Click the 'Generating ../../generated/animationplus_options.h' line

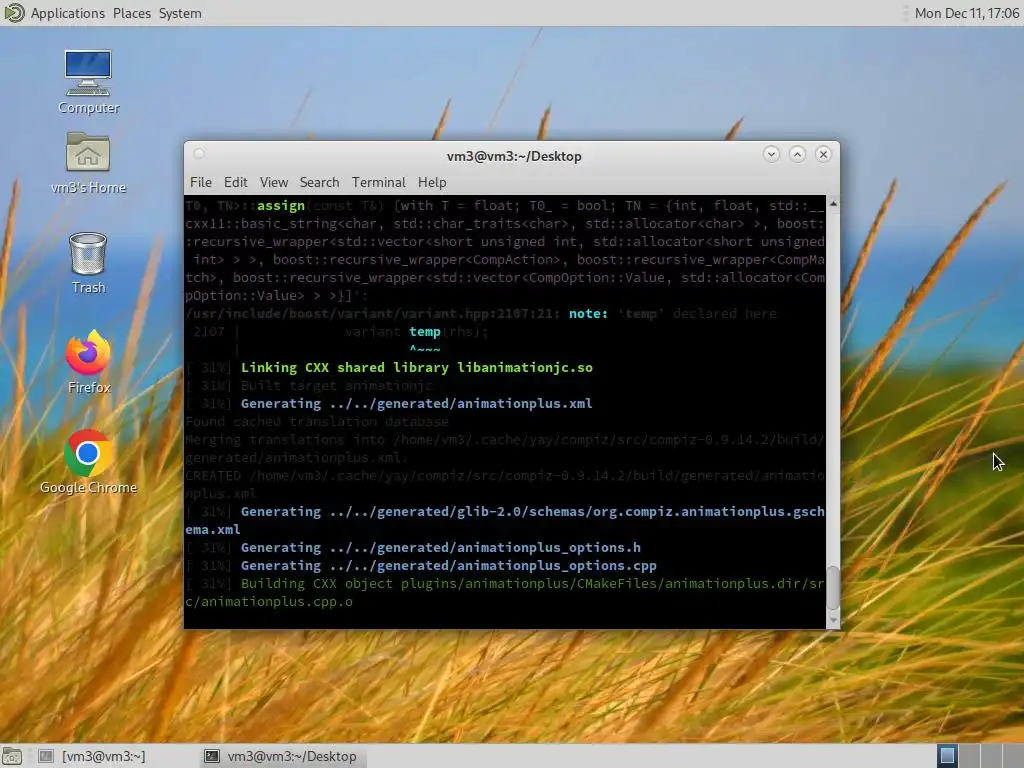(x=441, y=547)
